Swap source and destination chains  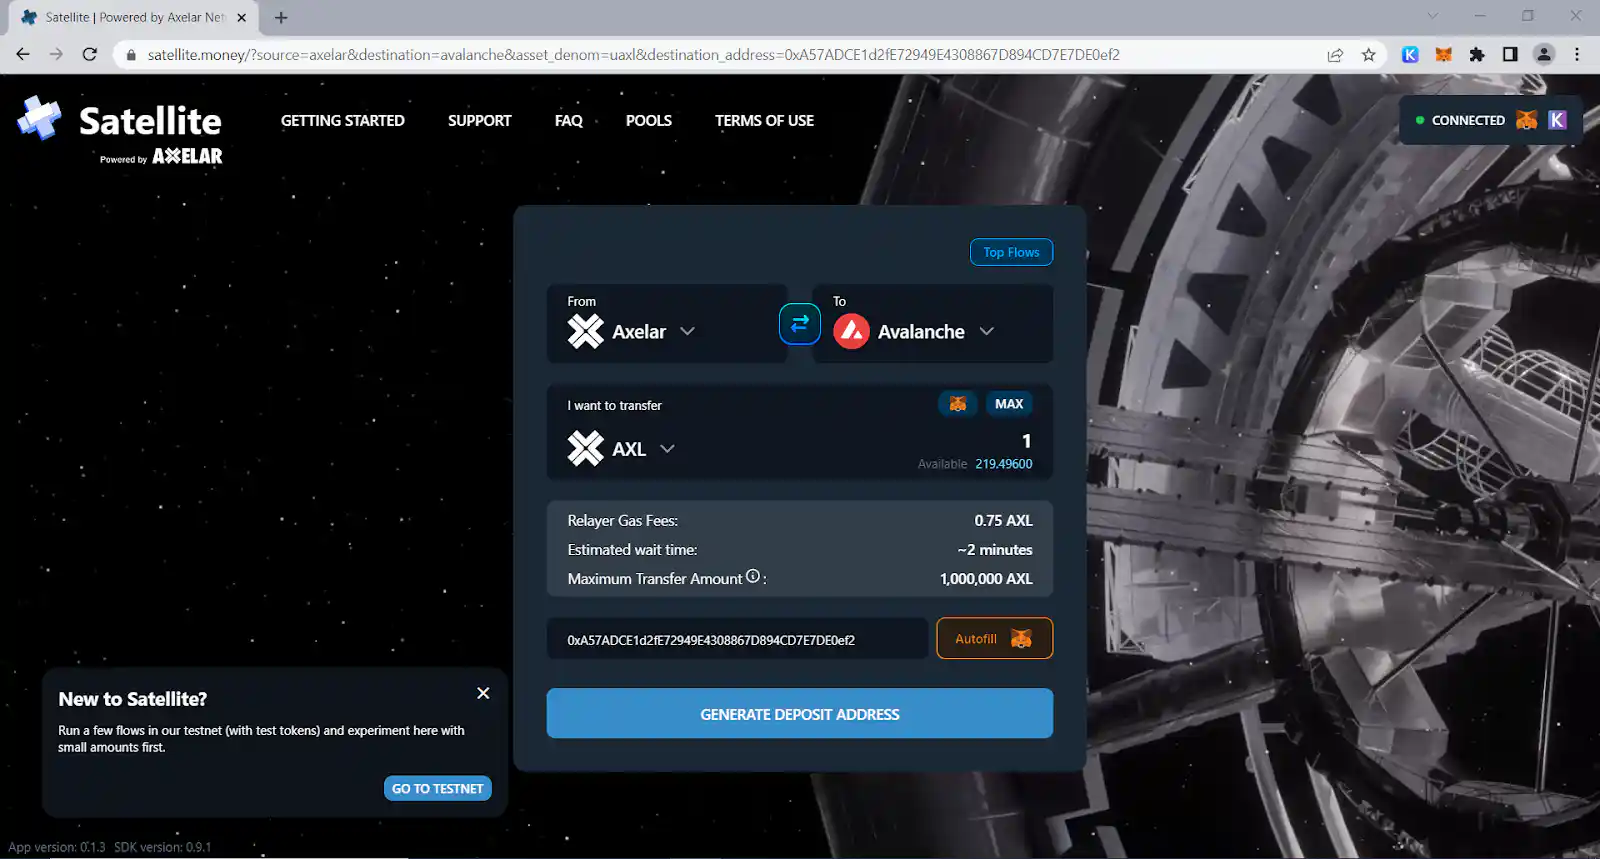tap(800, 323)
